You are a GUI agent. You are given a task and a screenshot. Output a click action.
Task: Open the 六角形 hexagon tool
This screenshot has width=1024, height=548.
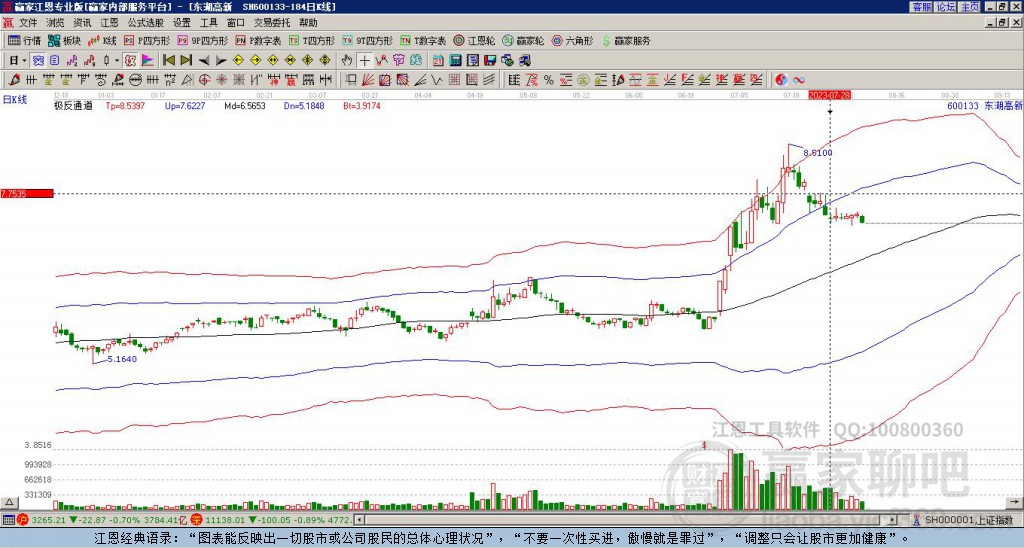(572, 40)
